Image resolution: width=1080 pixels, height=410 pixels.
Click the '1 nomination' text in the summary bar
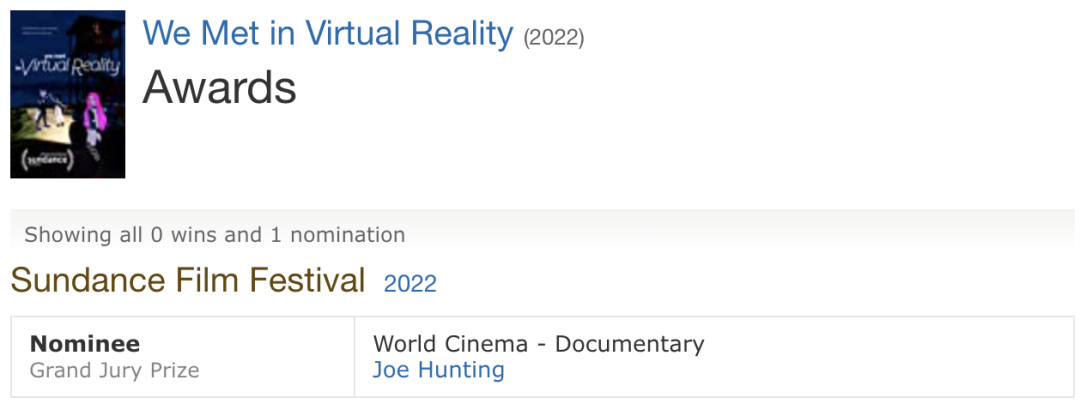pyautogui.click(x=338, y=235)
